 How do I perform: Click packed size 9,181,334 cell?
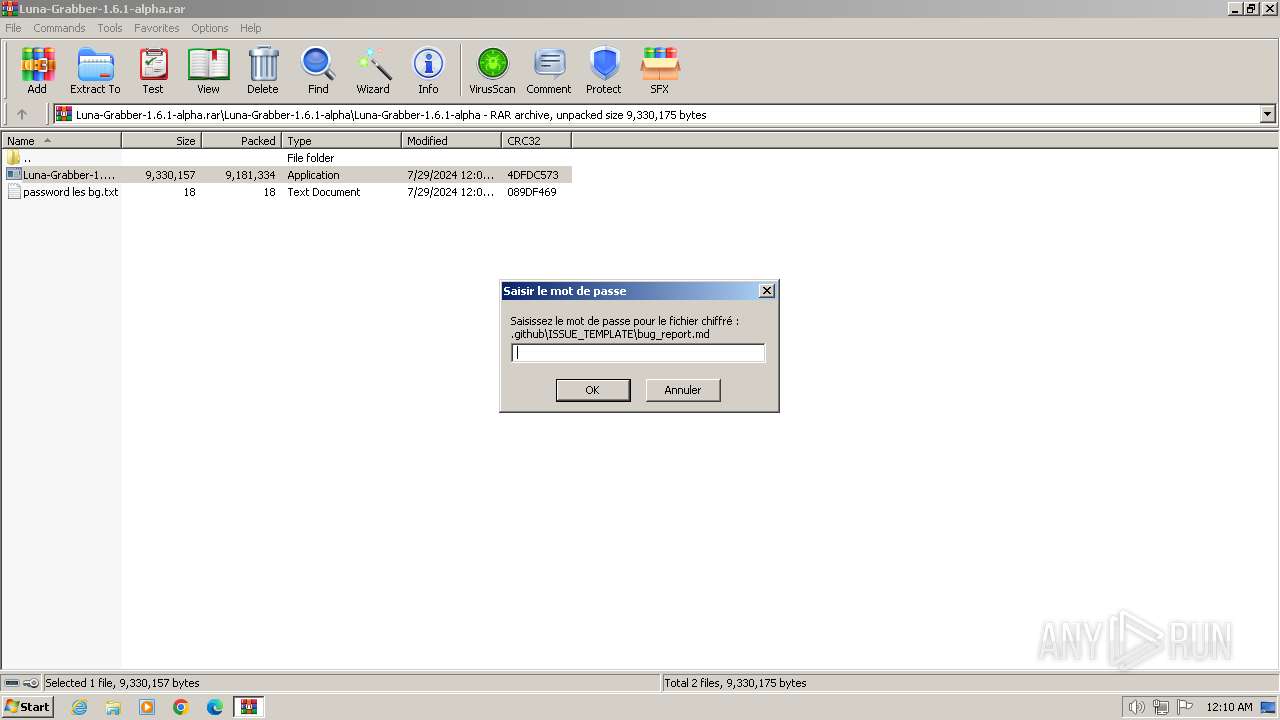coord(250,175)
